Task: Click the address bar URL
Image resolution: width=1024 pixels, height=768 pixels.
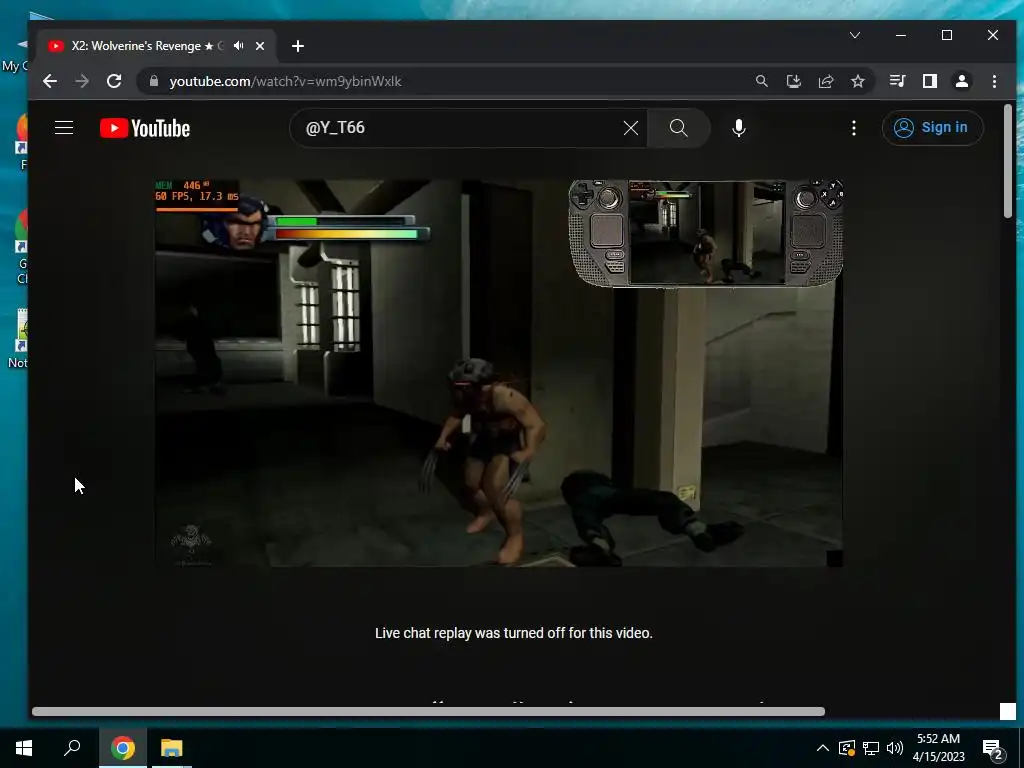Action: [x=285, y=81]
